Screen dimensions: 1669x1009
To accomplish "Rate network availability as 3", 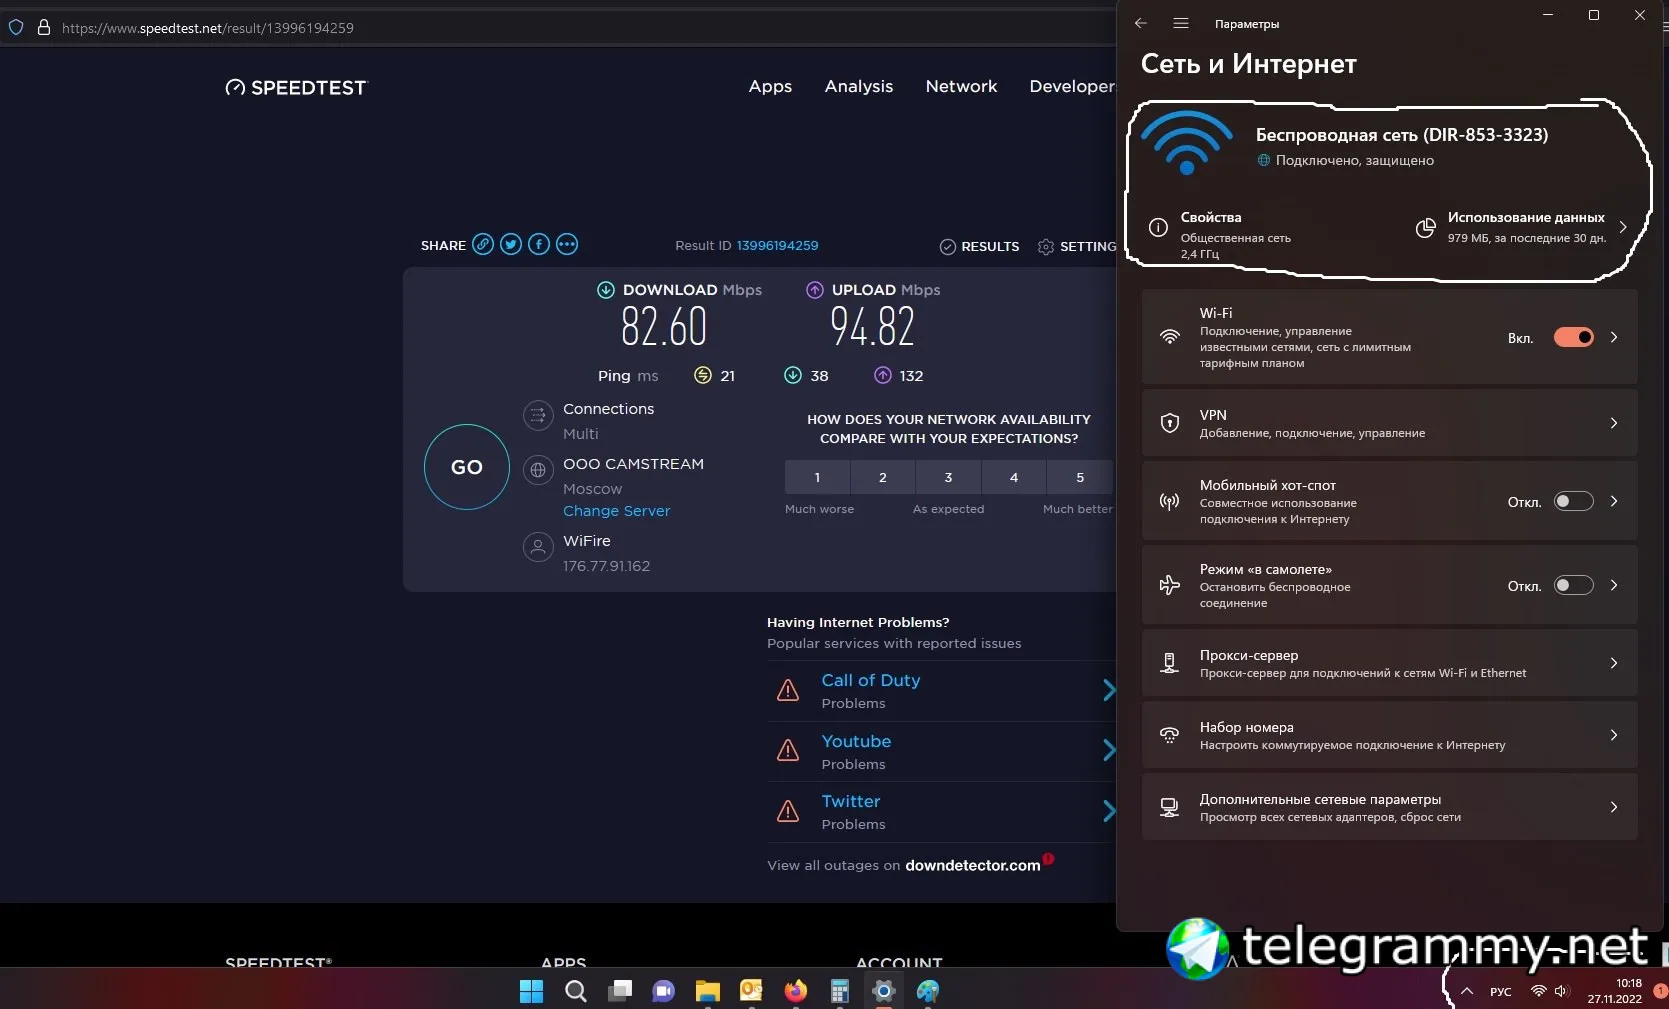I will click(x=948, y=478).
